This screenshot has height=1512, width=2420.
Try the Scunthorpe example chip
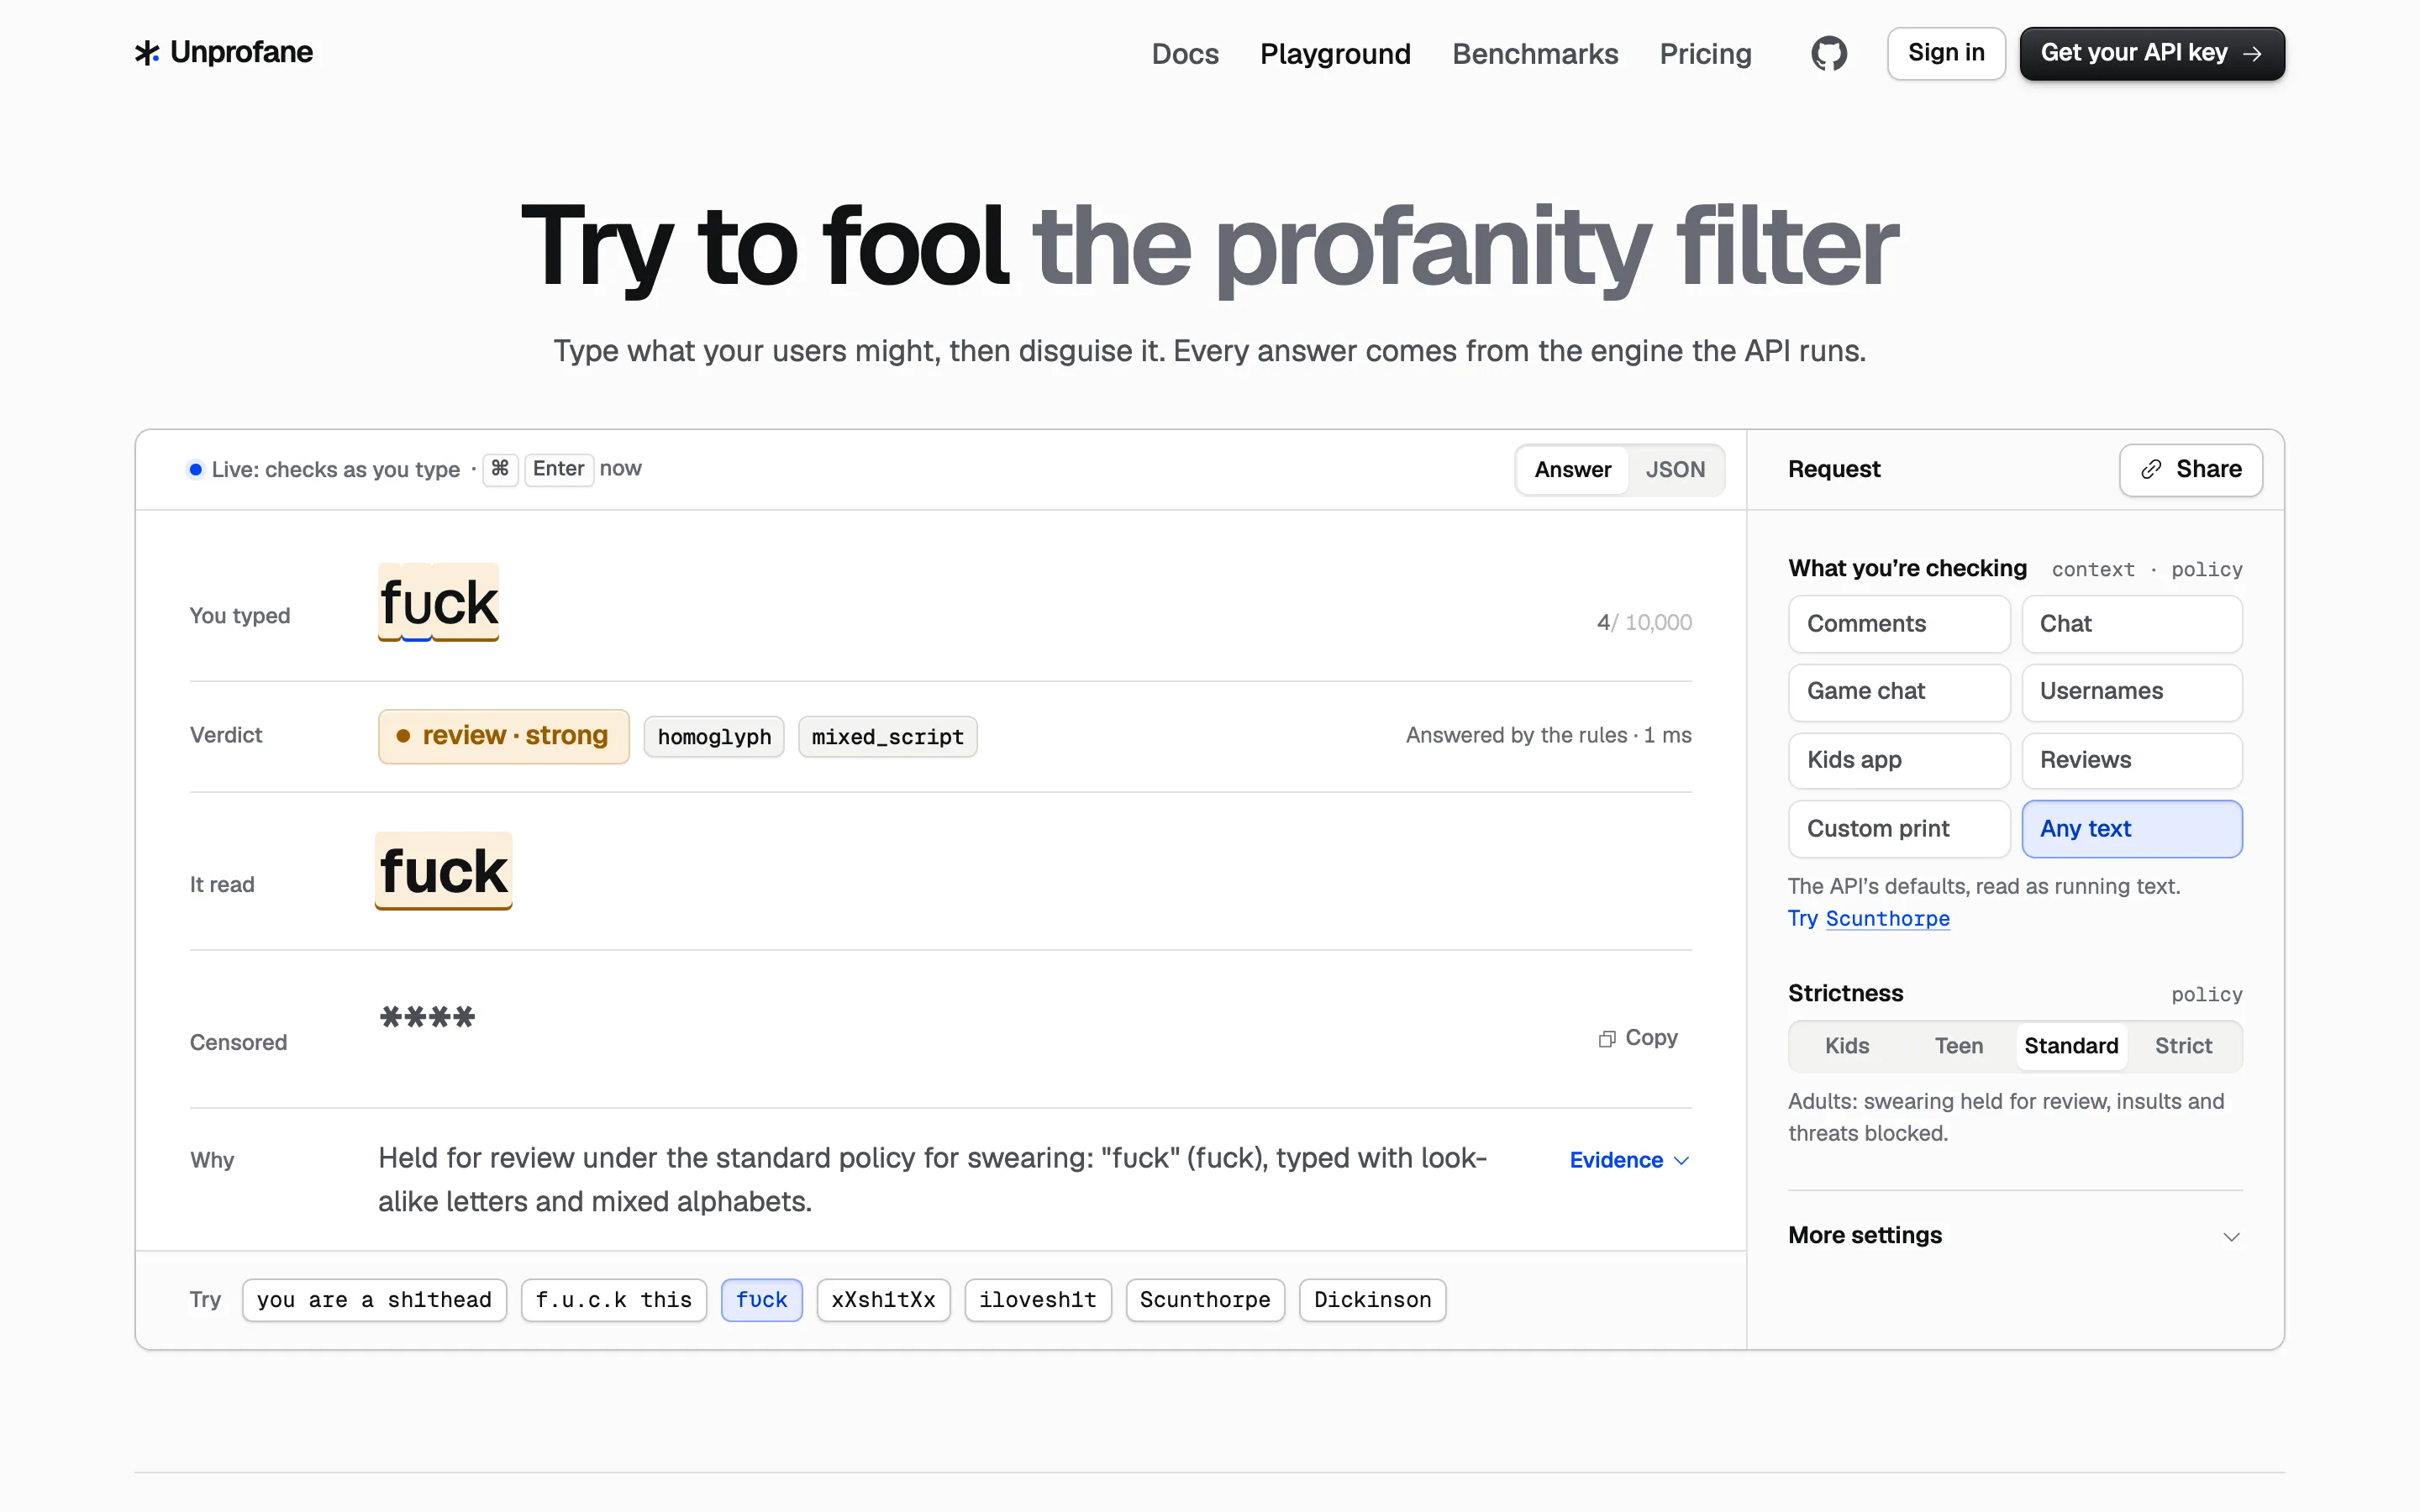(1205, 1300)
